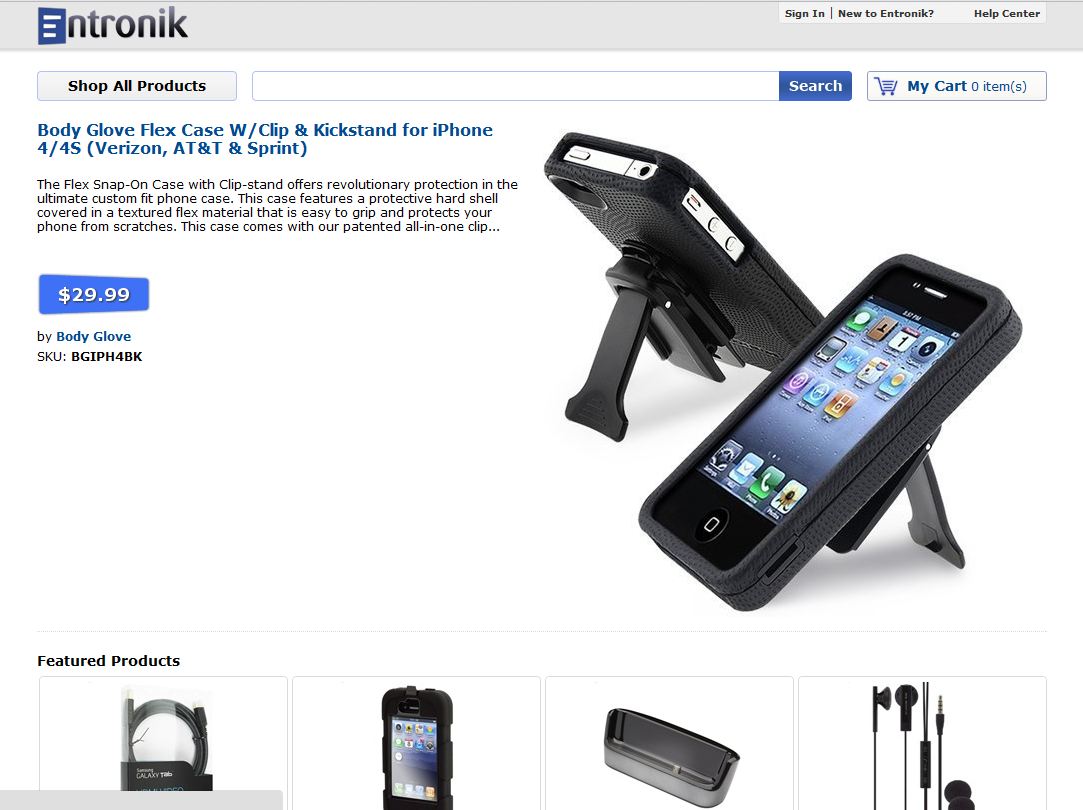The image size is (1083, 810).
Task: Open the Galaxy Tab cable featured product
Action: (x=163, y=742)
